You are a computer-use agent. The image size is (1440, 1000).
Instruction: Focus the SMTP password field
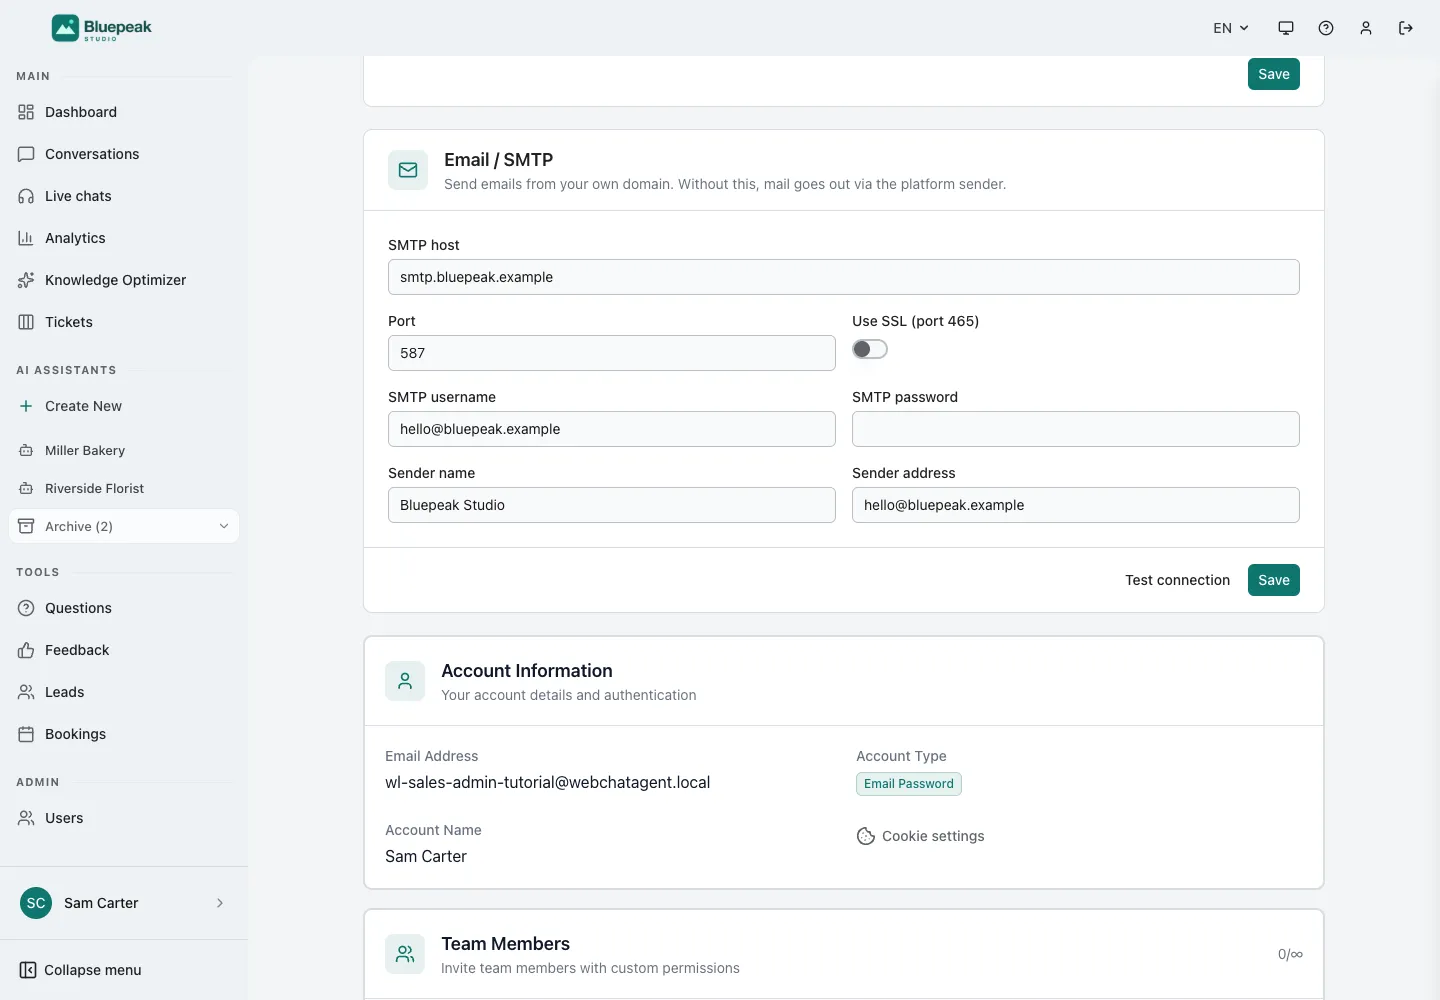click(1076, 429)
